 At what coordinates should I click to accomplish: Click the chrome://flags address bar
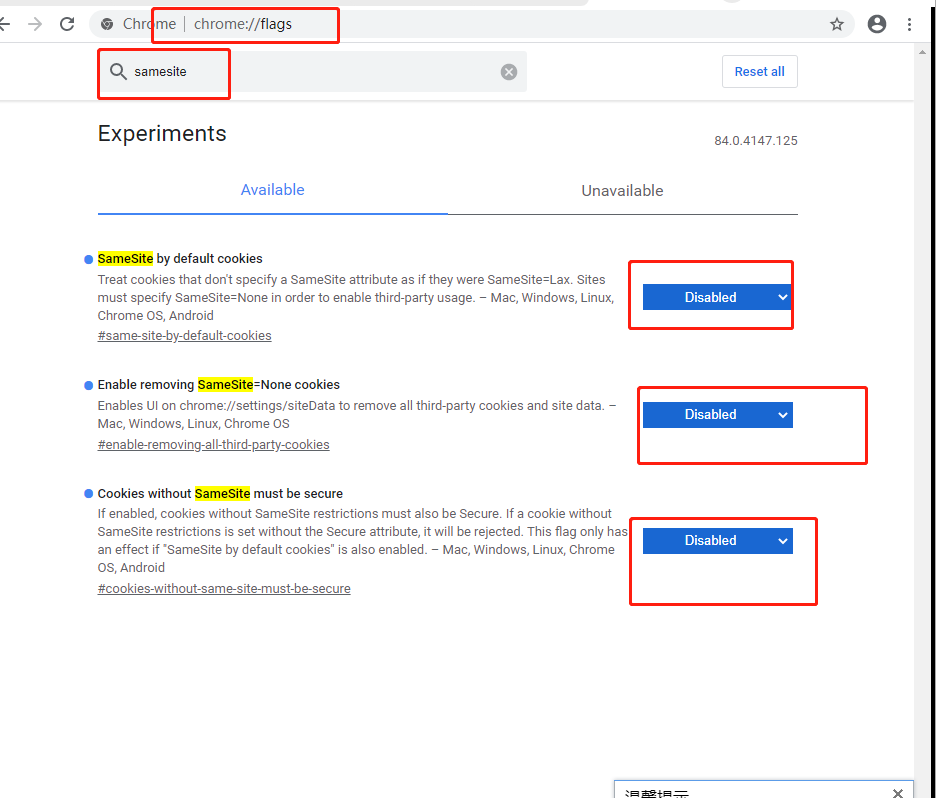(x=472, y=24)
